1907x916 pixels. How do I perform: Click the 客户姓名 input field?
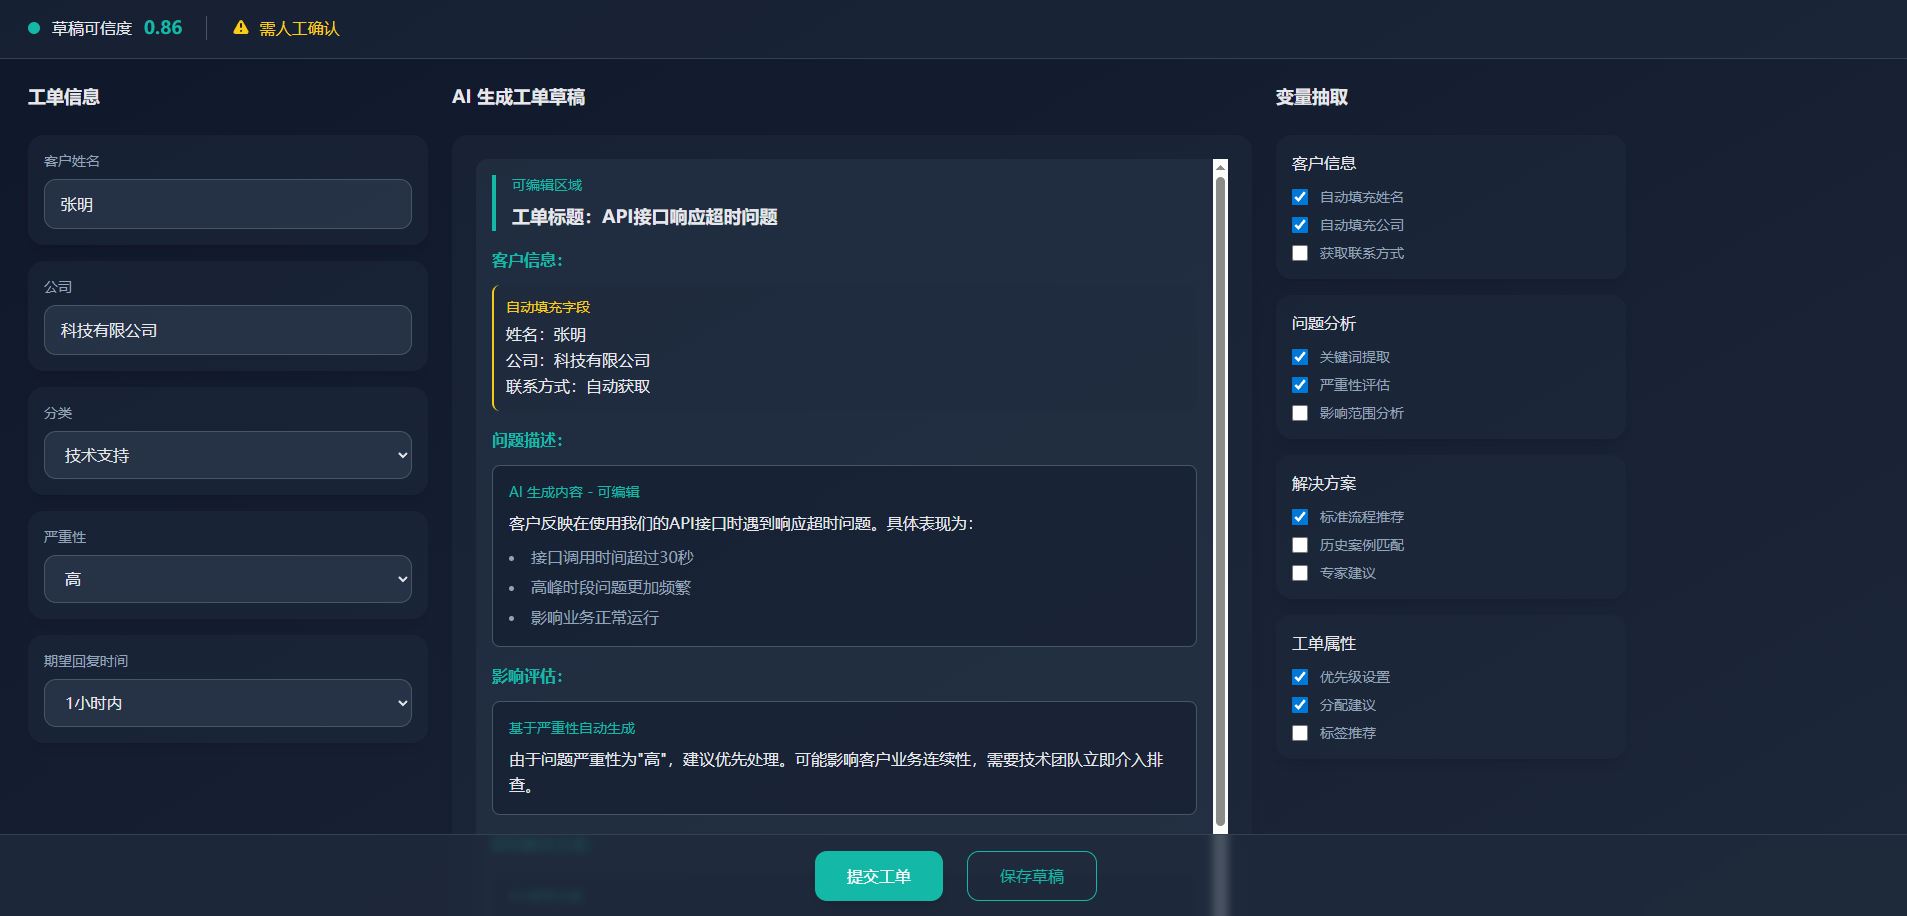[x=228, y=204]
